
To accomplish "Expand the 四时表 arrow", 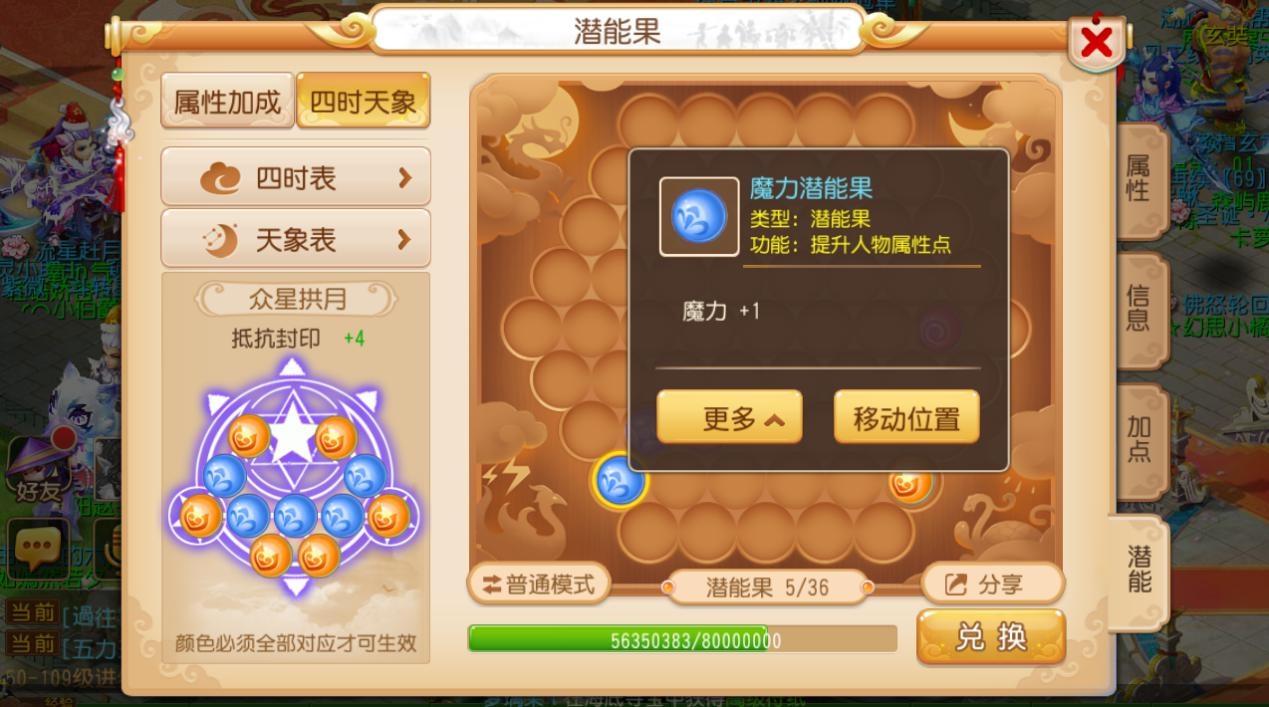I will (x=405, y=178).
